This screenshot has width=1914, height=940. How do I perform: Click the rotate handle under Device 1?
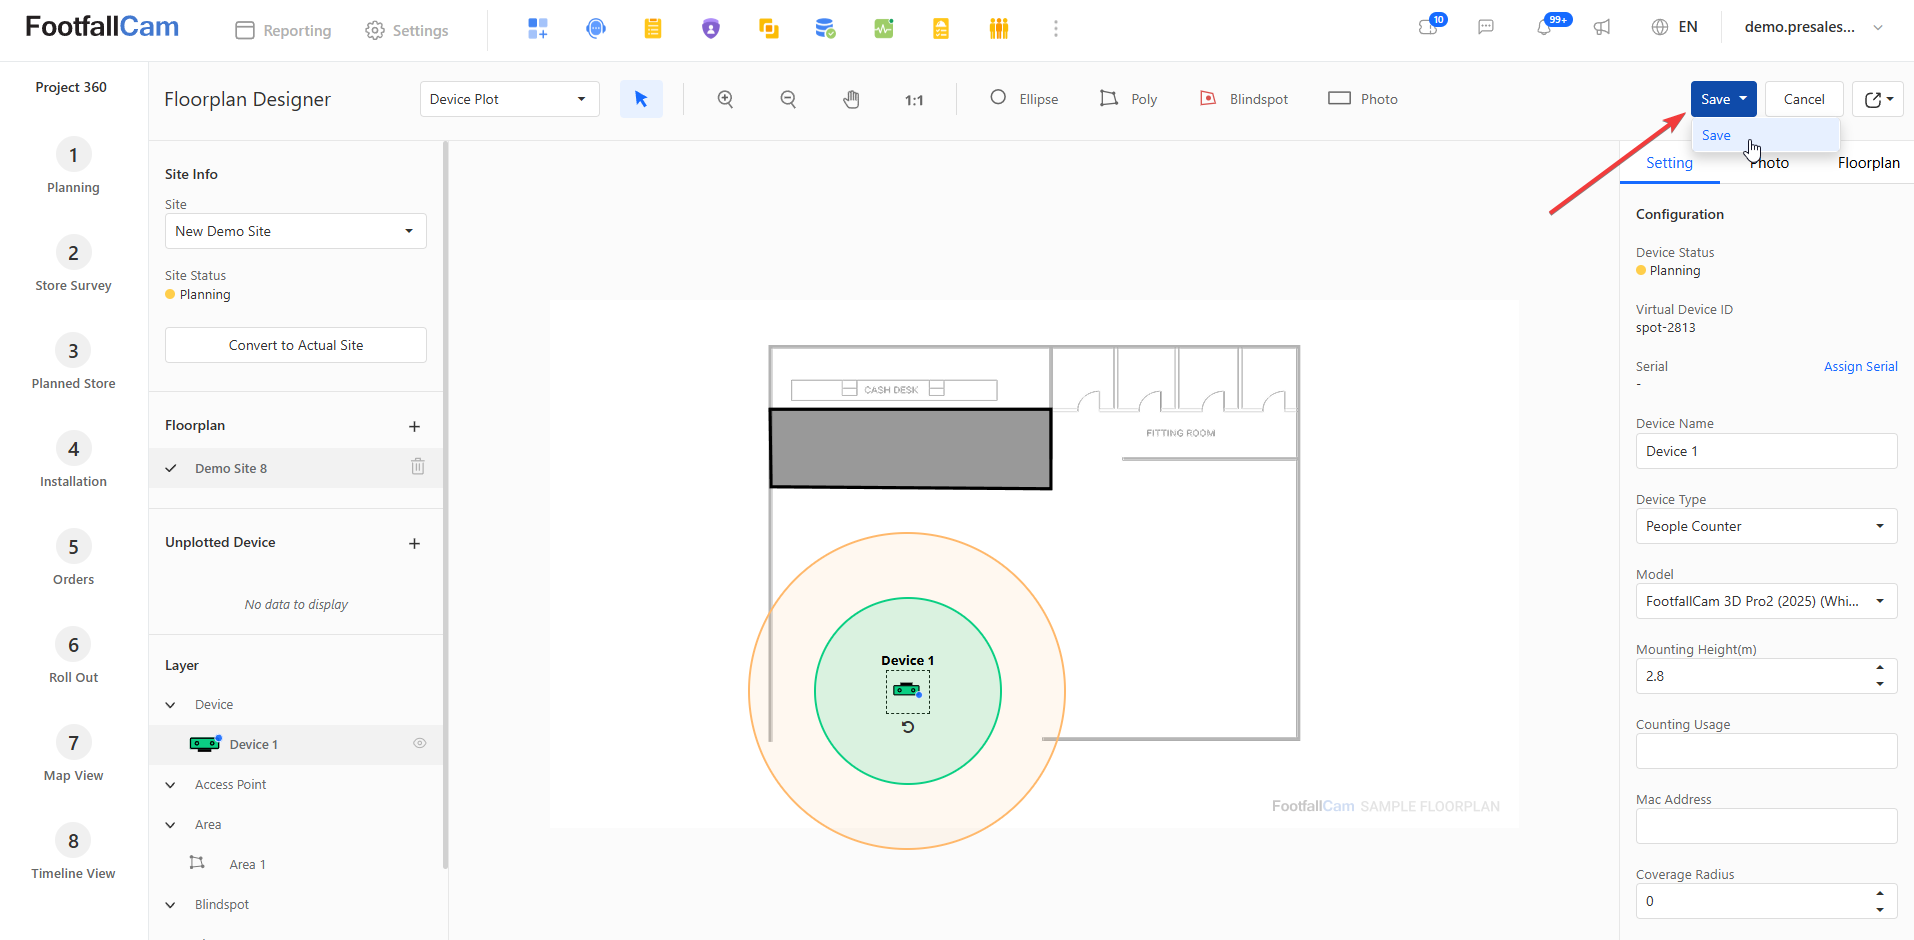908,727
